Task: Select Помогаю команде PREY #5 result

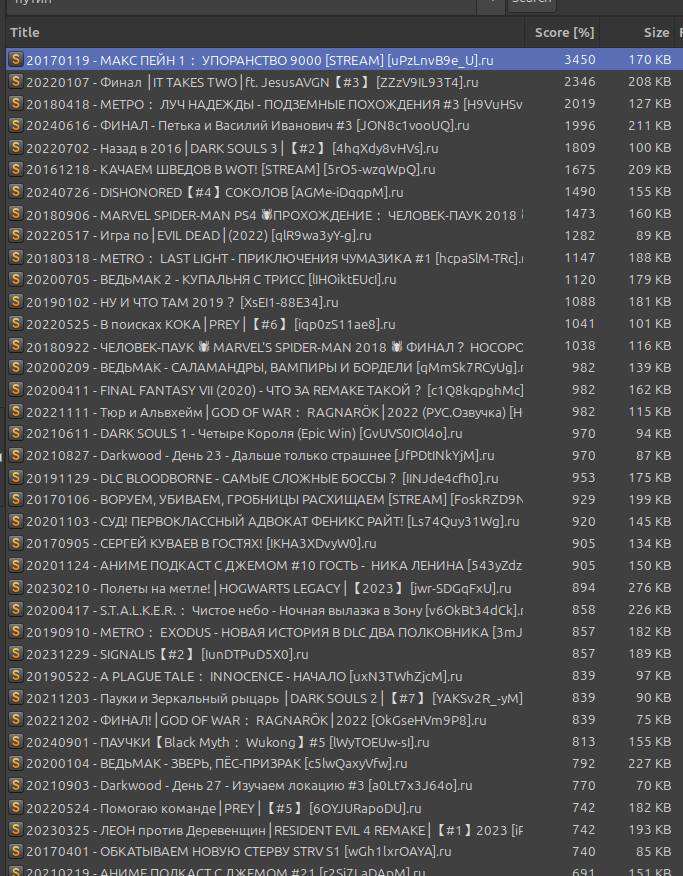Action: click(344, 808)
